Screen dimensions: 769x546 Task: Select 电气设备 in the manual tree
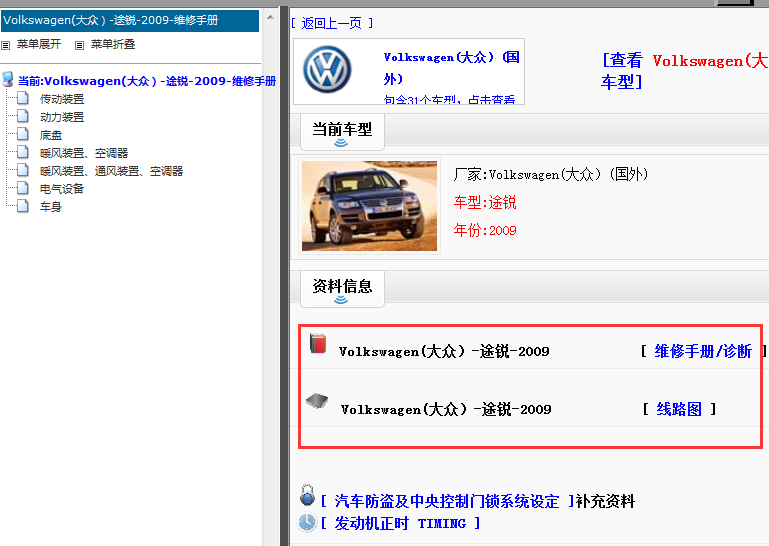(62, 189)
